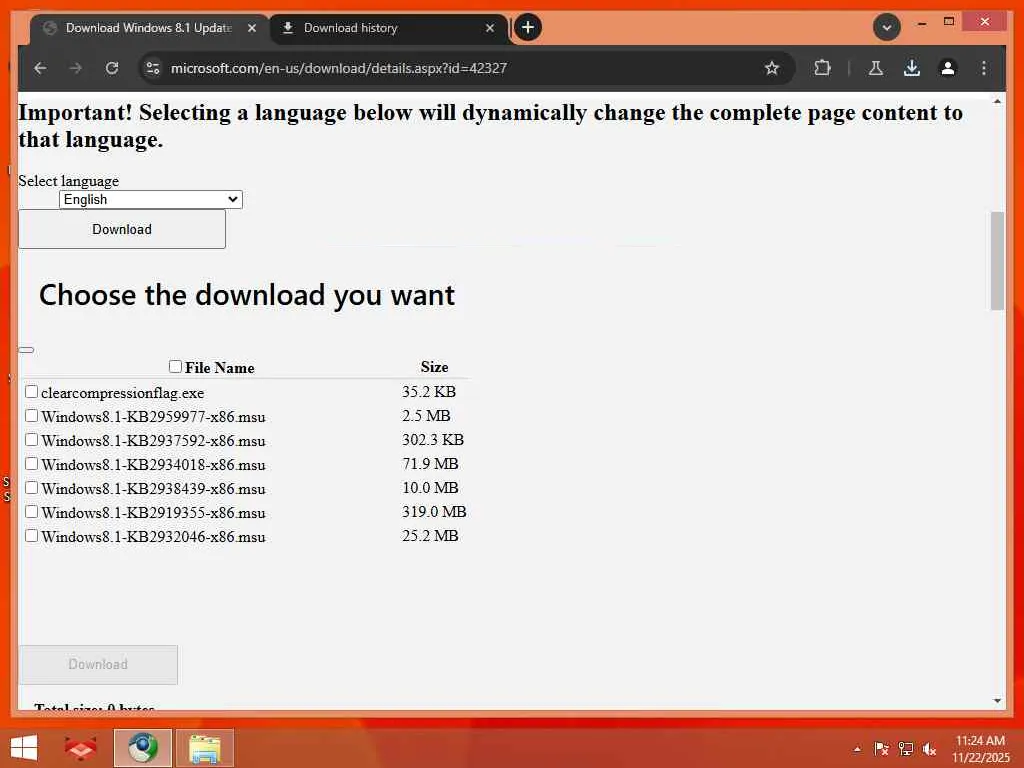
Task: Check the Windows8.1-KB2938439-x86.msu box
Action: click(31, 488)
